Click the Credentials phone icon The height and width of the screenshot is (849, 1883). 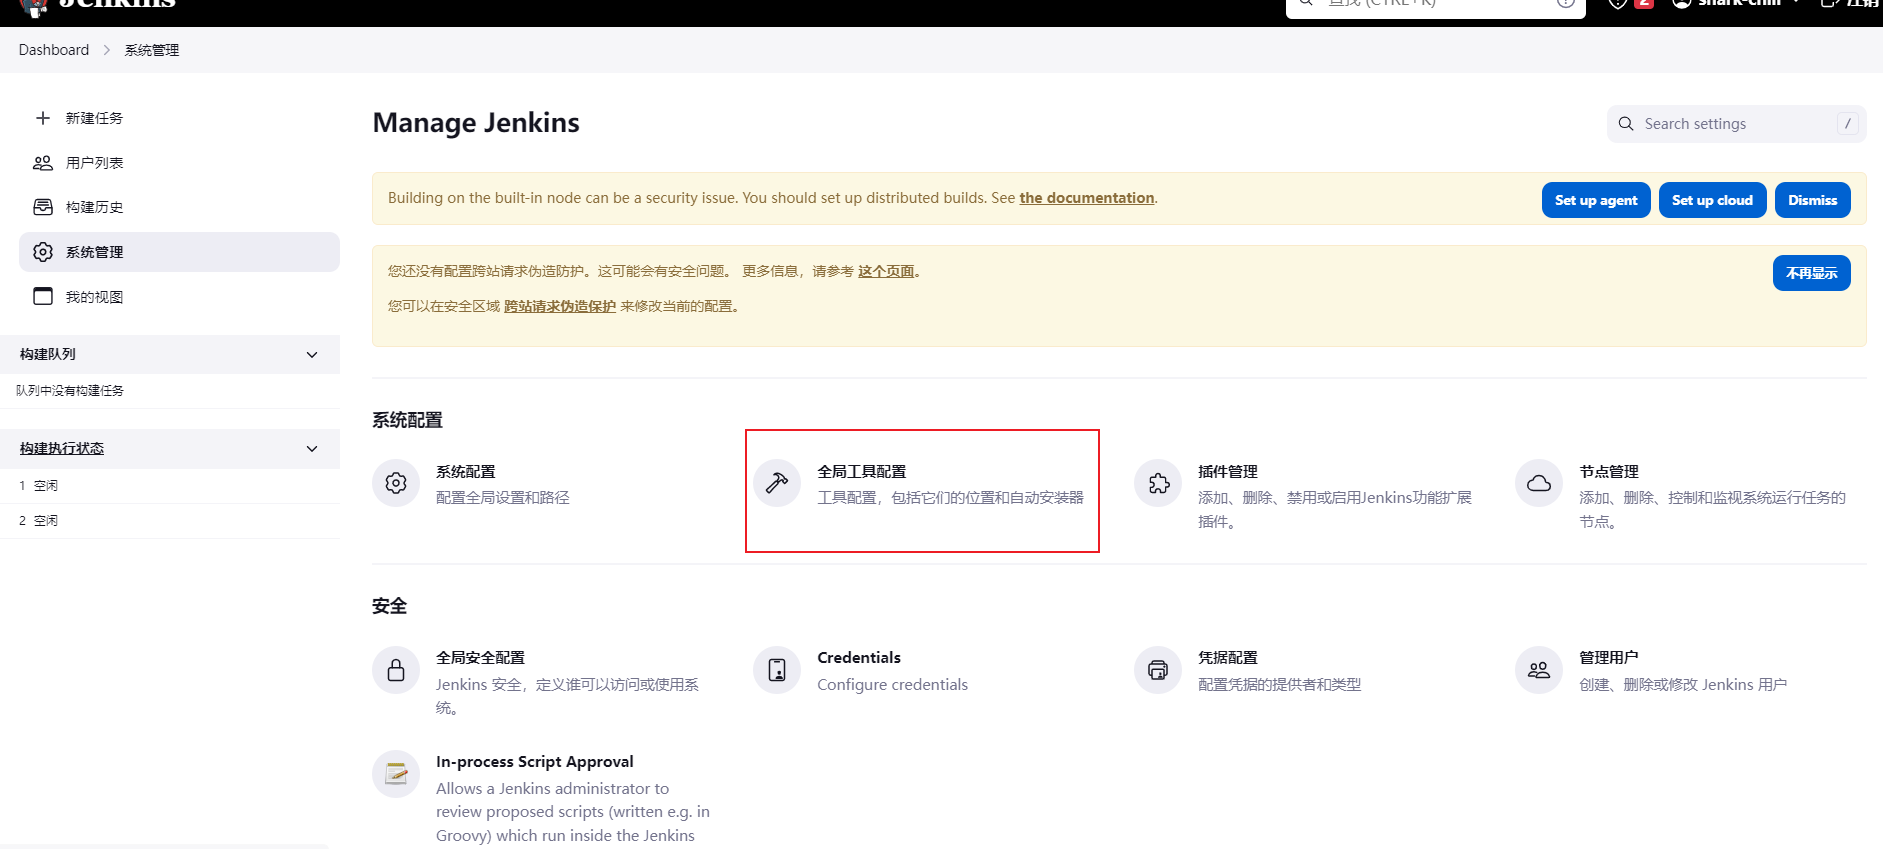click(x=777, y=670)
